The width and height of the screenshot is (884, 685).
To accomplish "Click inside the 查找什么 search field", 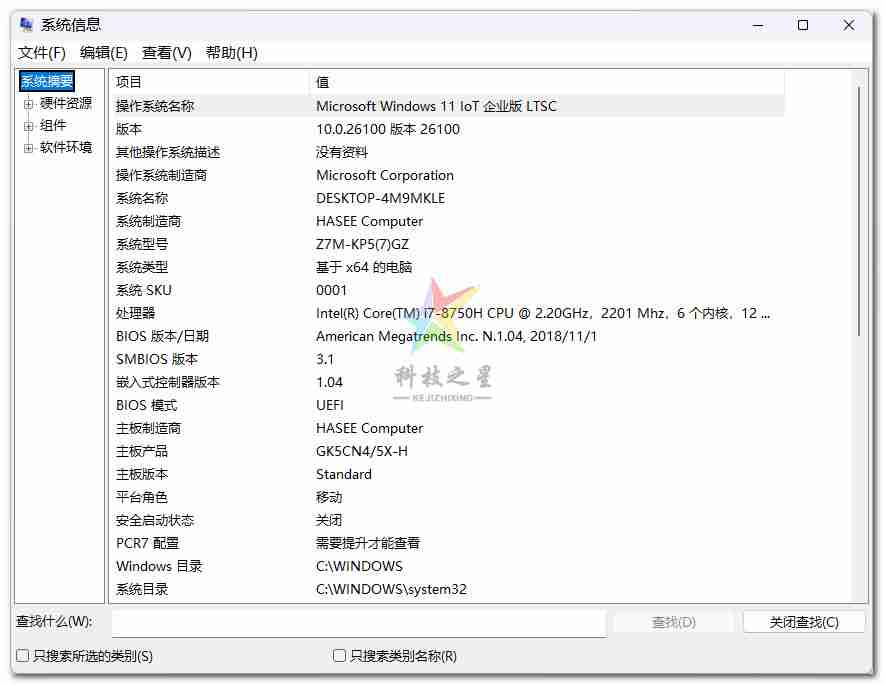I will click(x=358, y=622).
